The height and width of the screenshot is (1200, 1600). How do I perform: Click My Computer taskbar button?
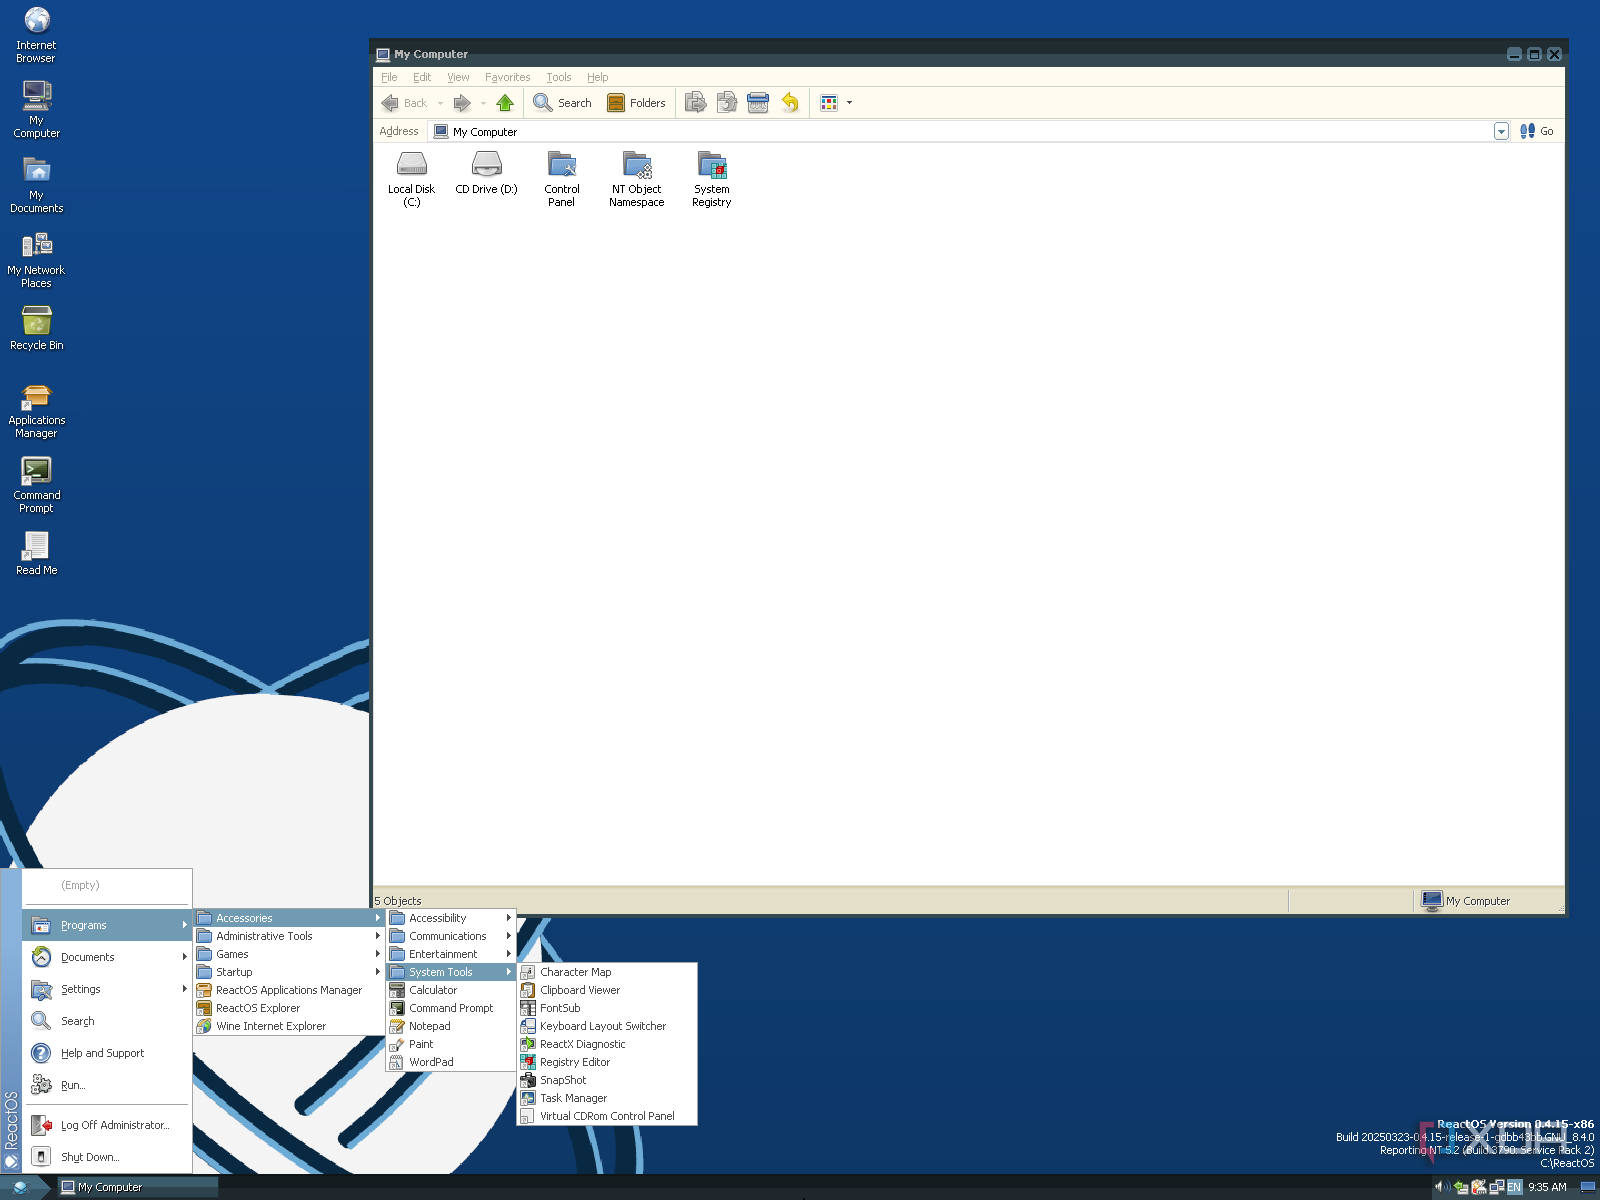click(x=137, y=1187)
